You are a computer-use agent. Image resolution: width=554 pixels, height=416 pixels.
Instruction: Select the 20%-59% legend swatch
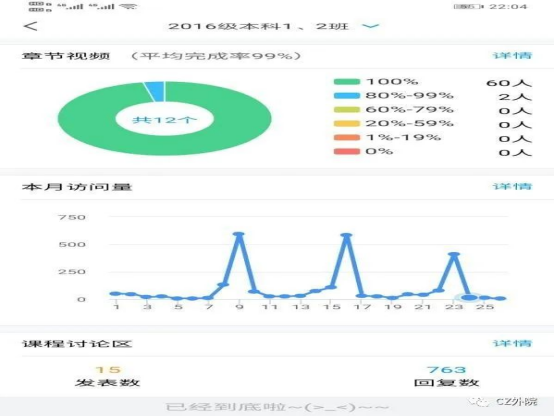[x=347, y=123]
